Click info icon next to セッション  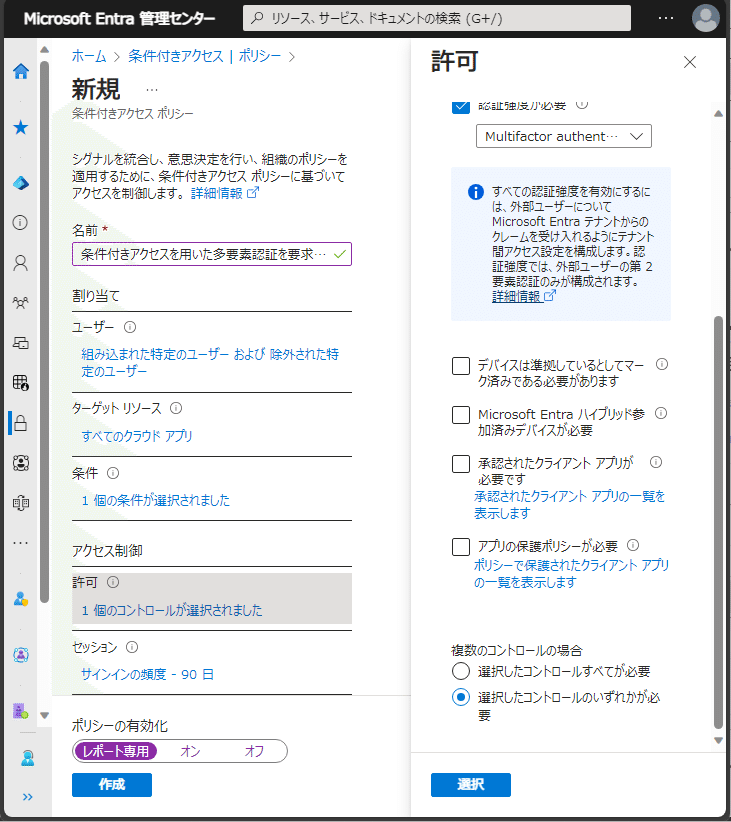[x=132, y=647]
